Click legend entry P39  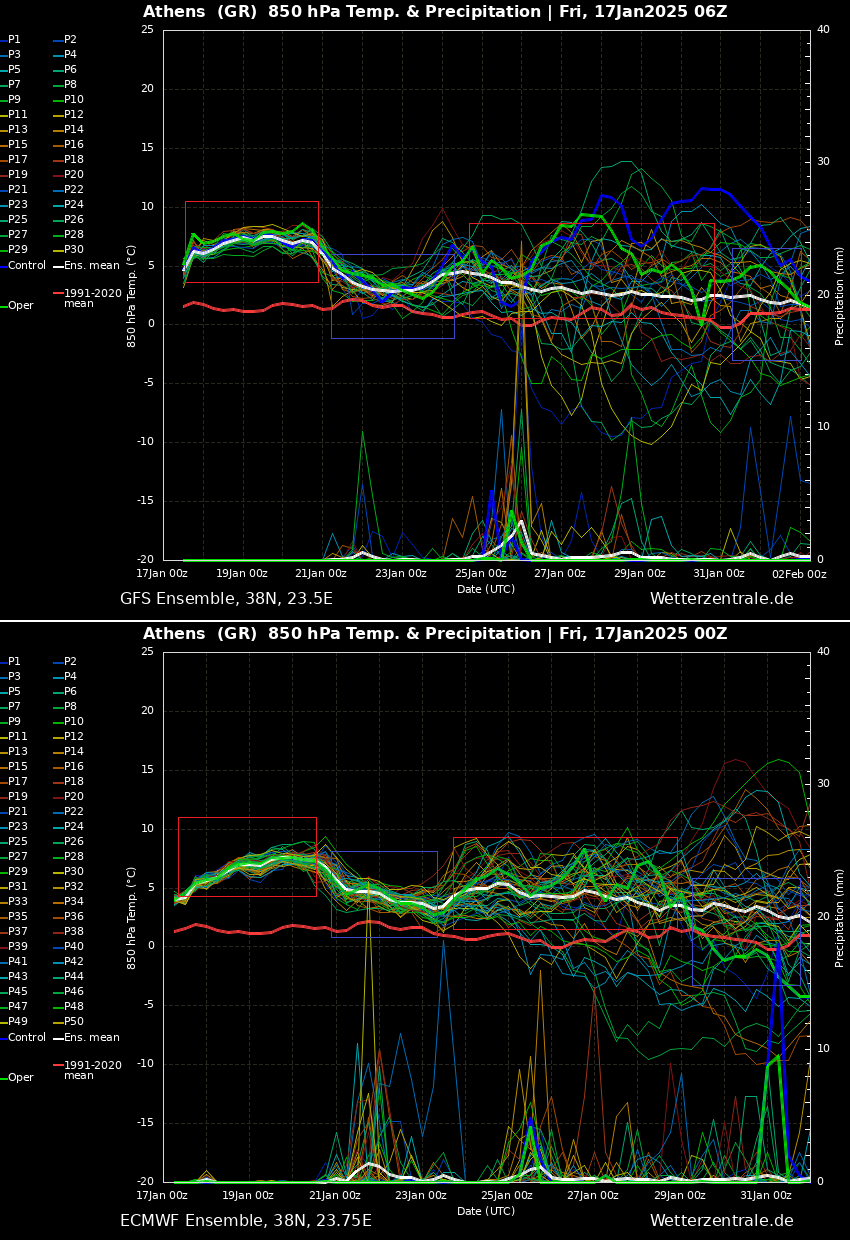14,946
